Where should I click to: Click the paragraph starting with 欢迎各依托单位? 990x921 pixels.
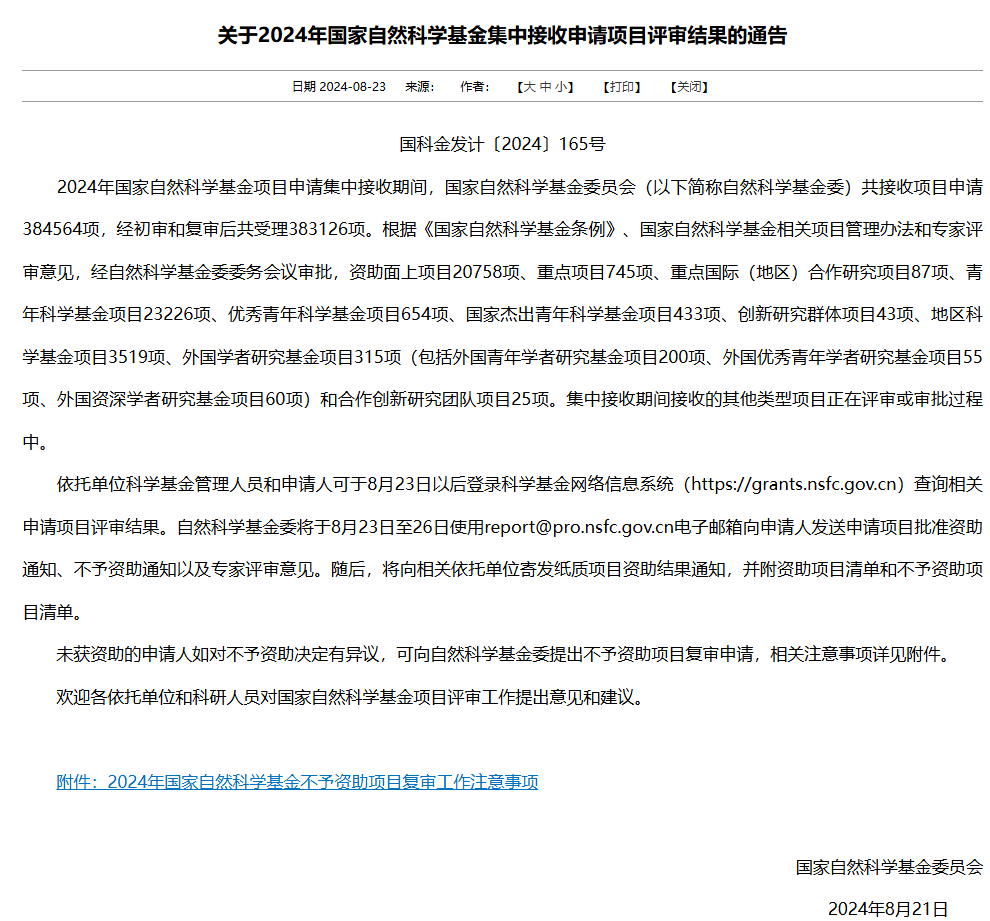pyautogui.click(x=349, y=697)
